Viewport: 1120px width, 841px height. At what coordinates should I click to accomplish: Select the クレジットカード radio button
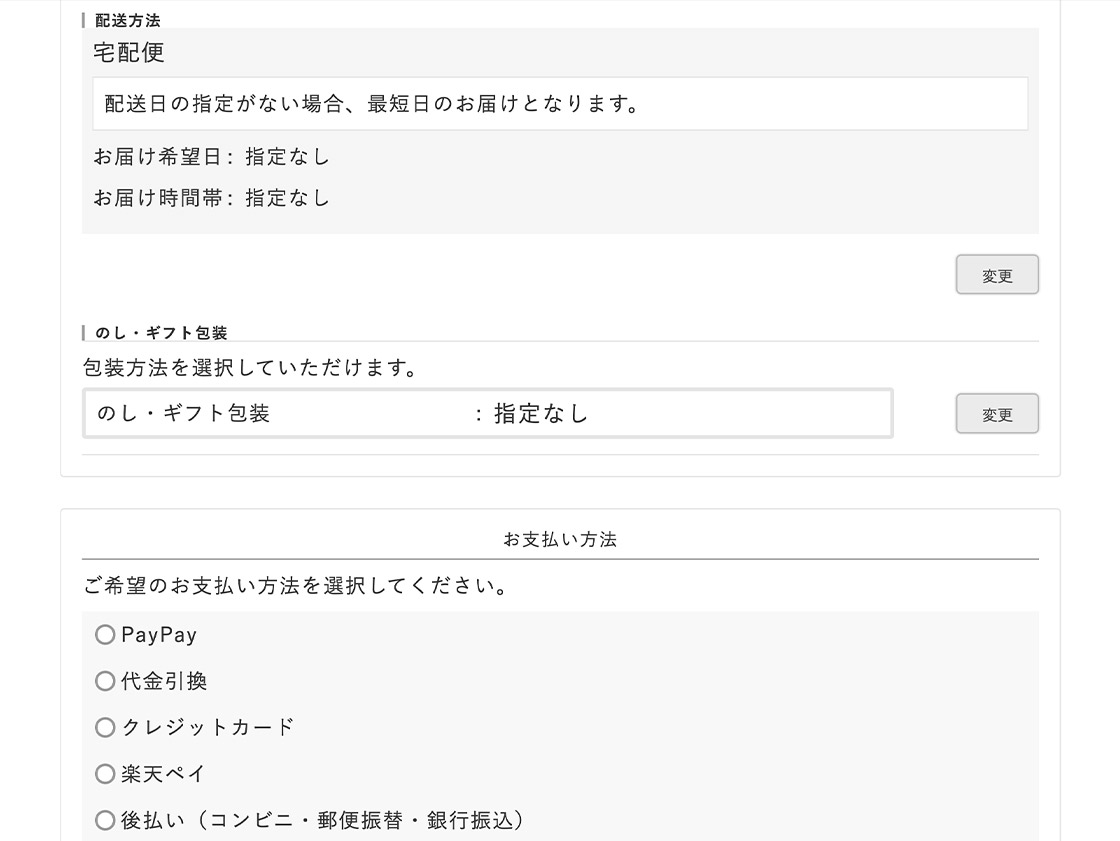pos(105,727)
